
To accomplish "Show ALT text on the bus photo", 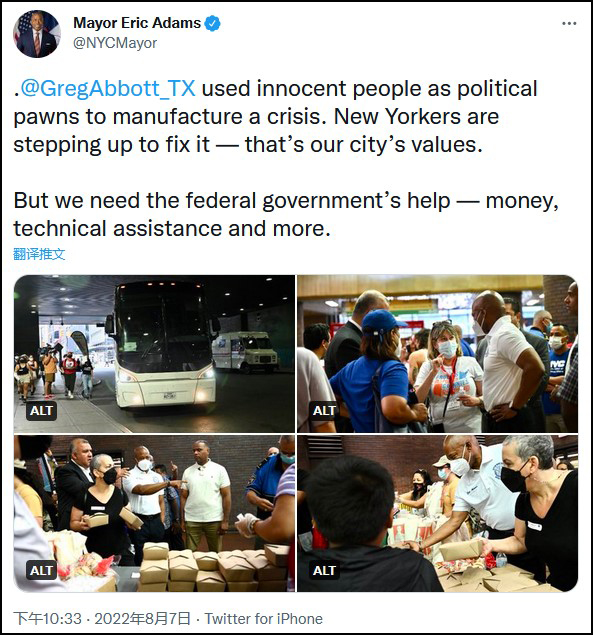I will point(41,411).
